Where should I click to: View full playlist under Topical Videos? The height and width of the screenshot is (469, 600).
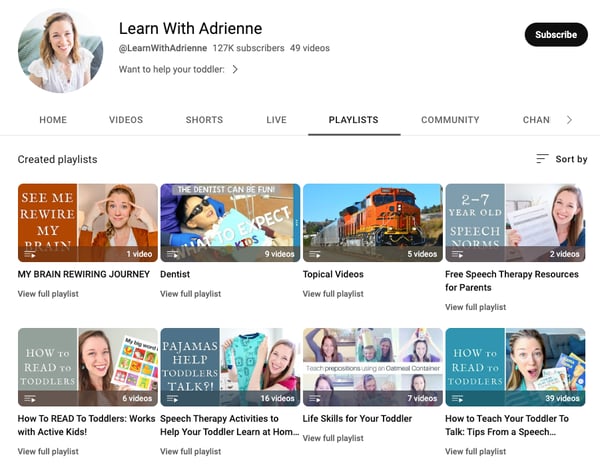coord(333,294)
